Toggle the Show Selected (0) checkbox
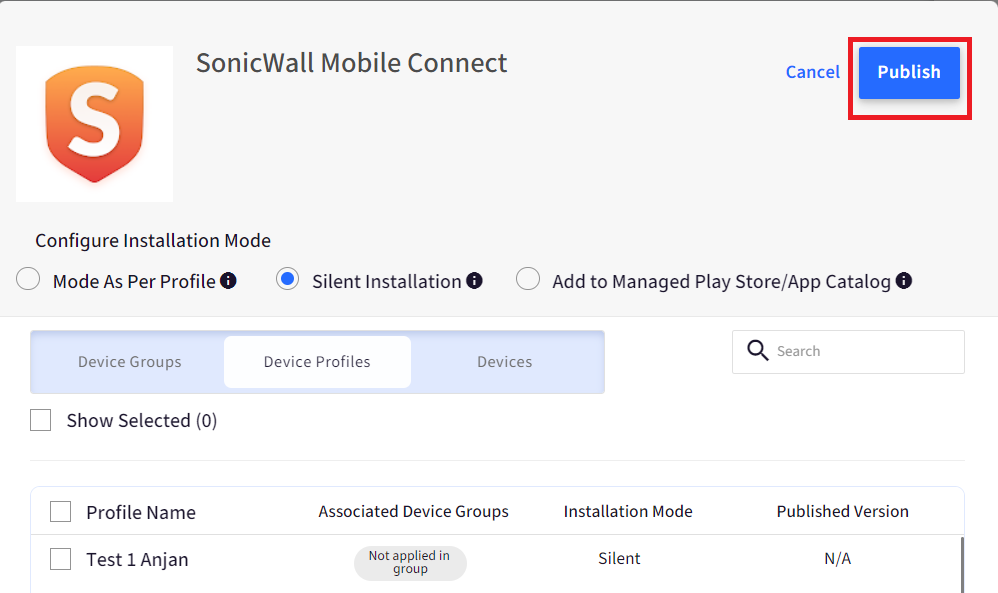This screenshot has width=998, height=593. pyautogui.click(x=41, y=421)
